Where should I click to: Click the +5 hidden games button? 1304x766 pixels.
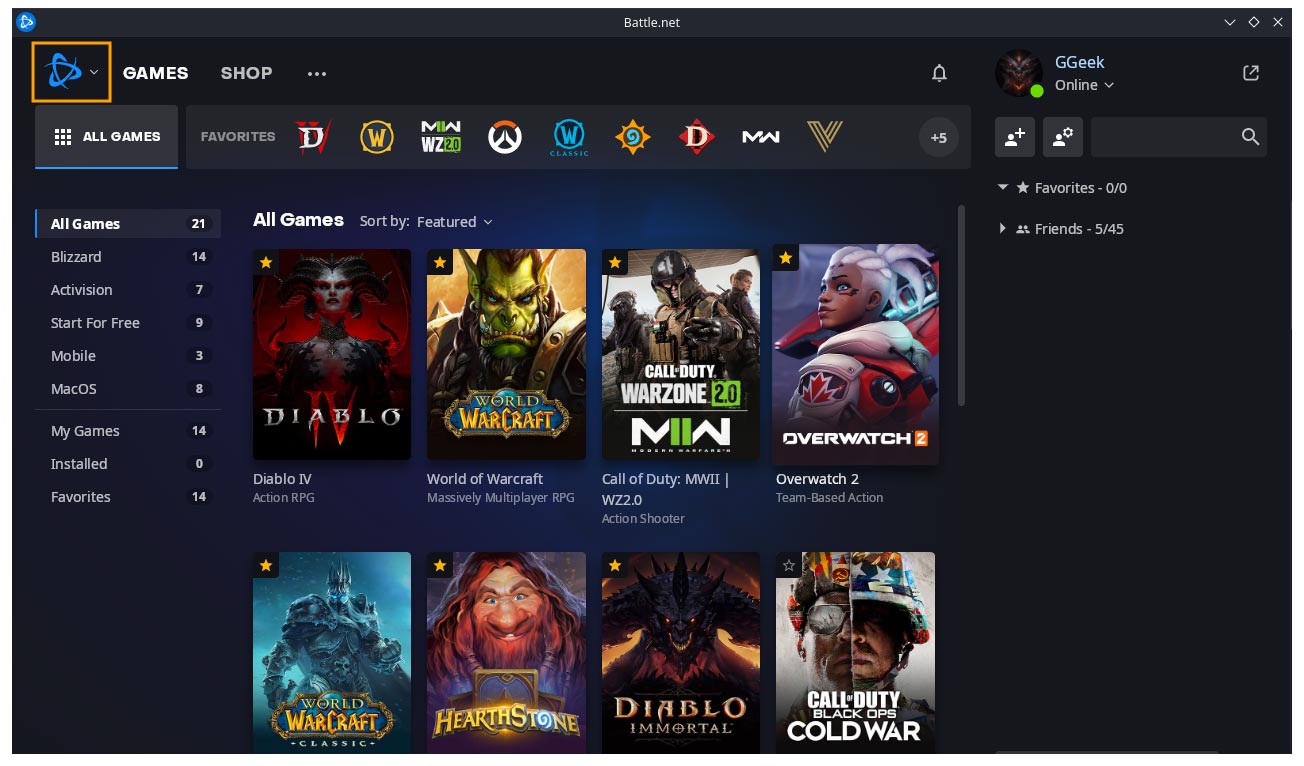coord(938,137)
